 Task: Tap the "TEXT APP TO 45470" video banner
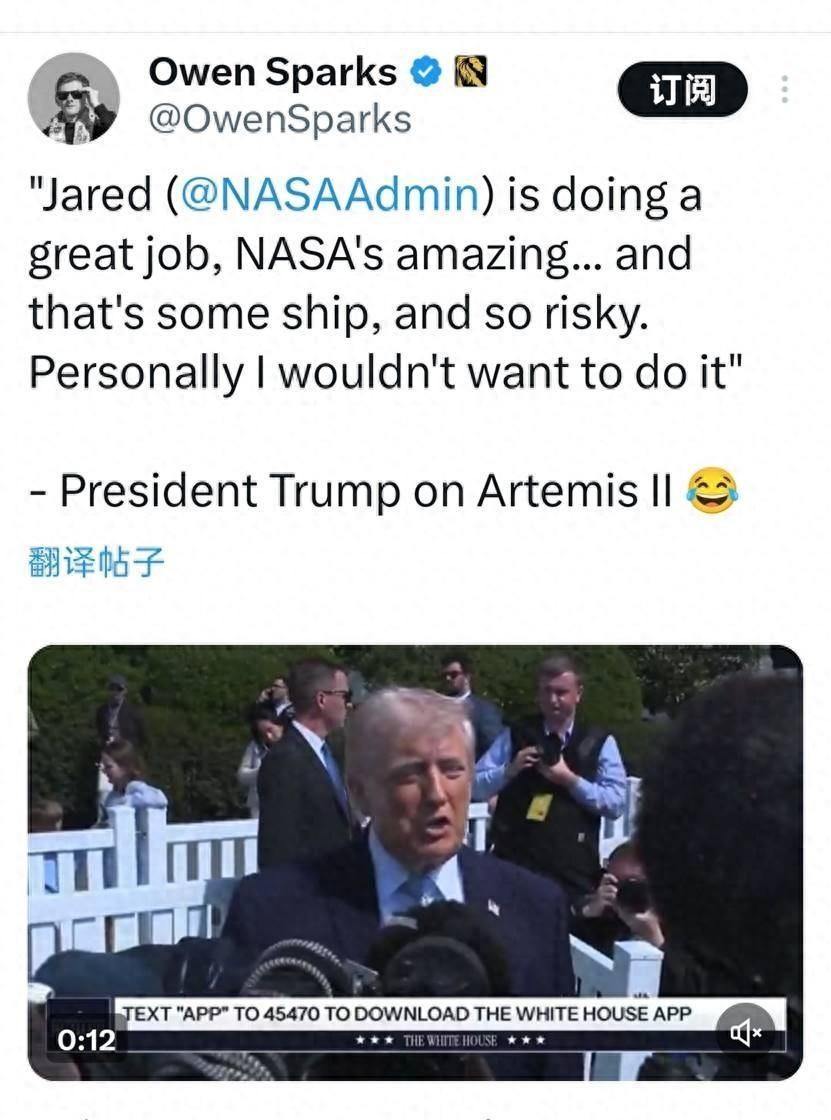pos(407,1014)
